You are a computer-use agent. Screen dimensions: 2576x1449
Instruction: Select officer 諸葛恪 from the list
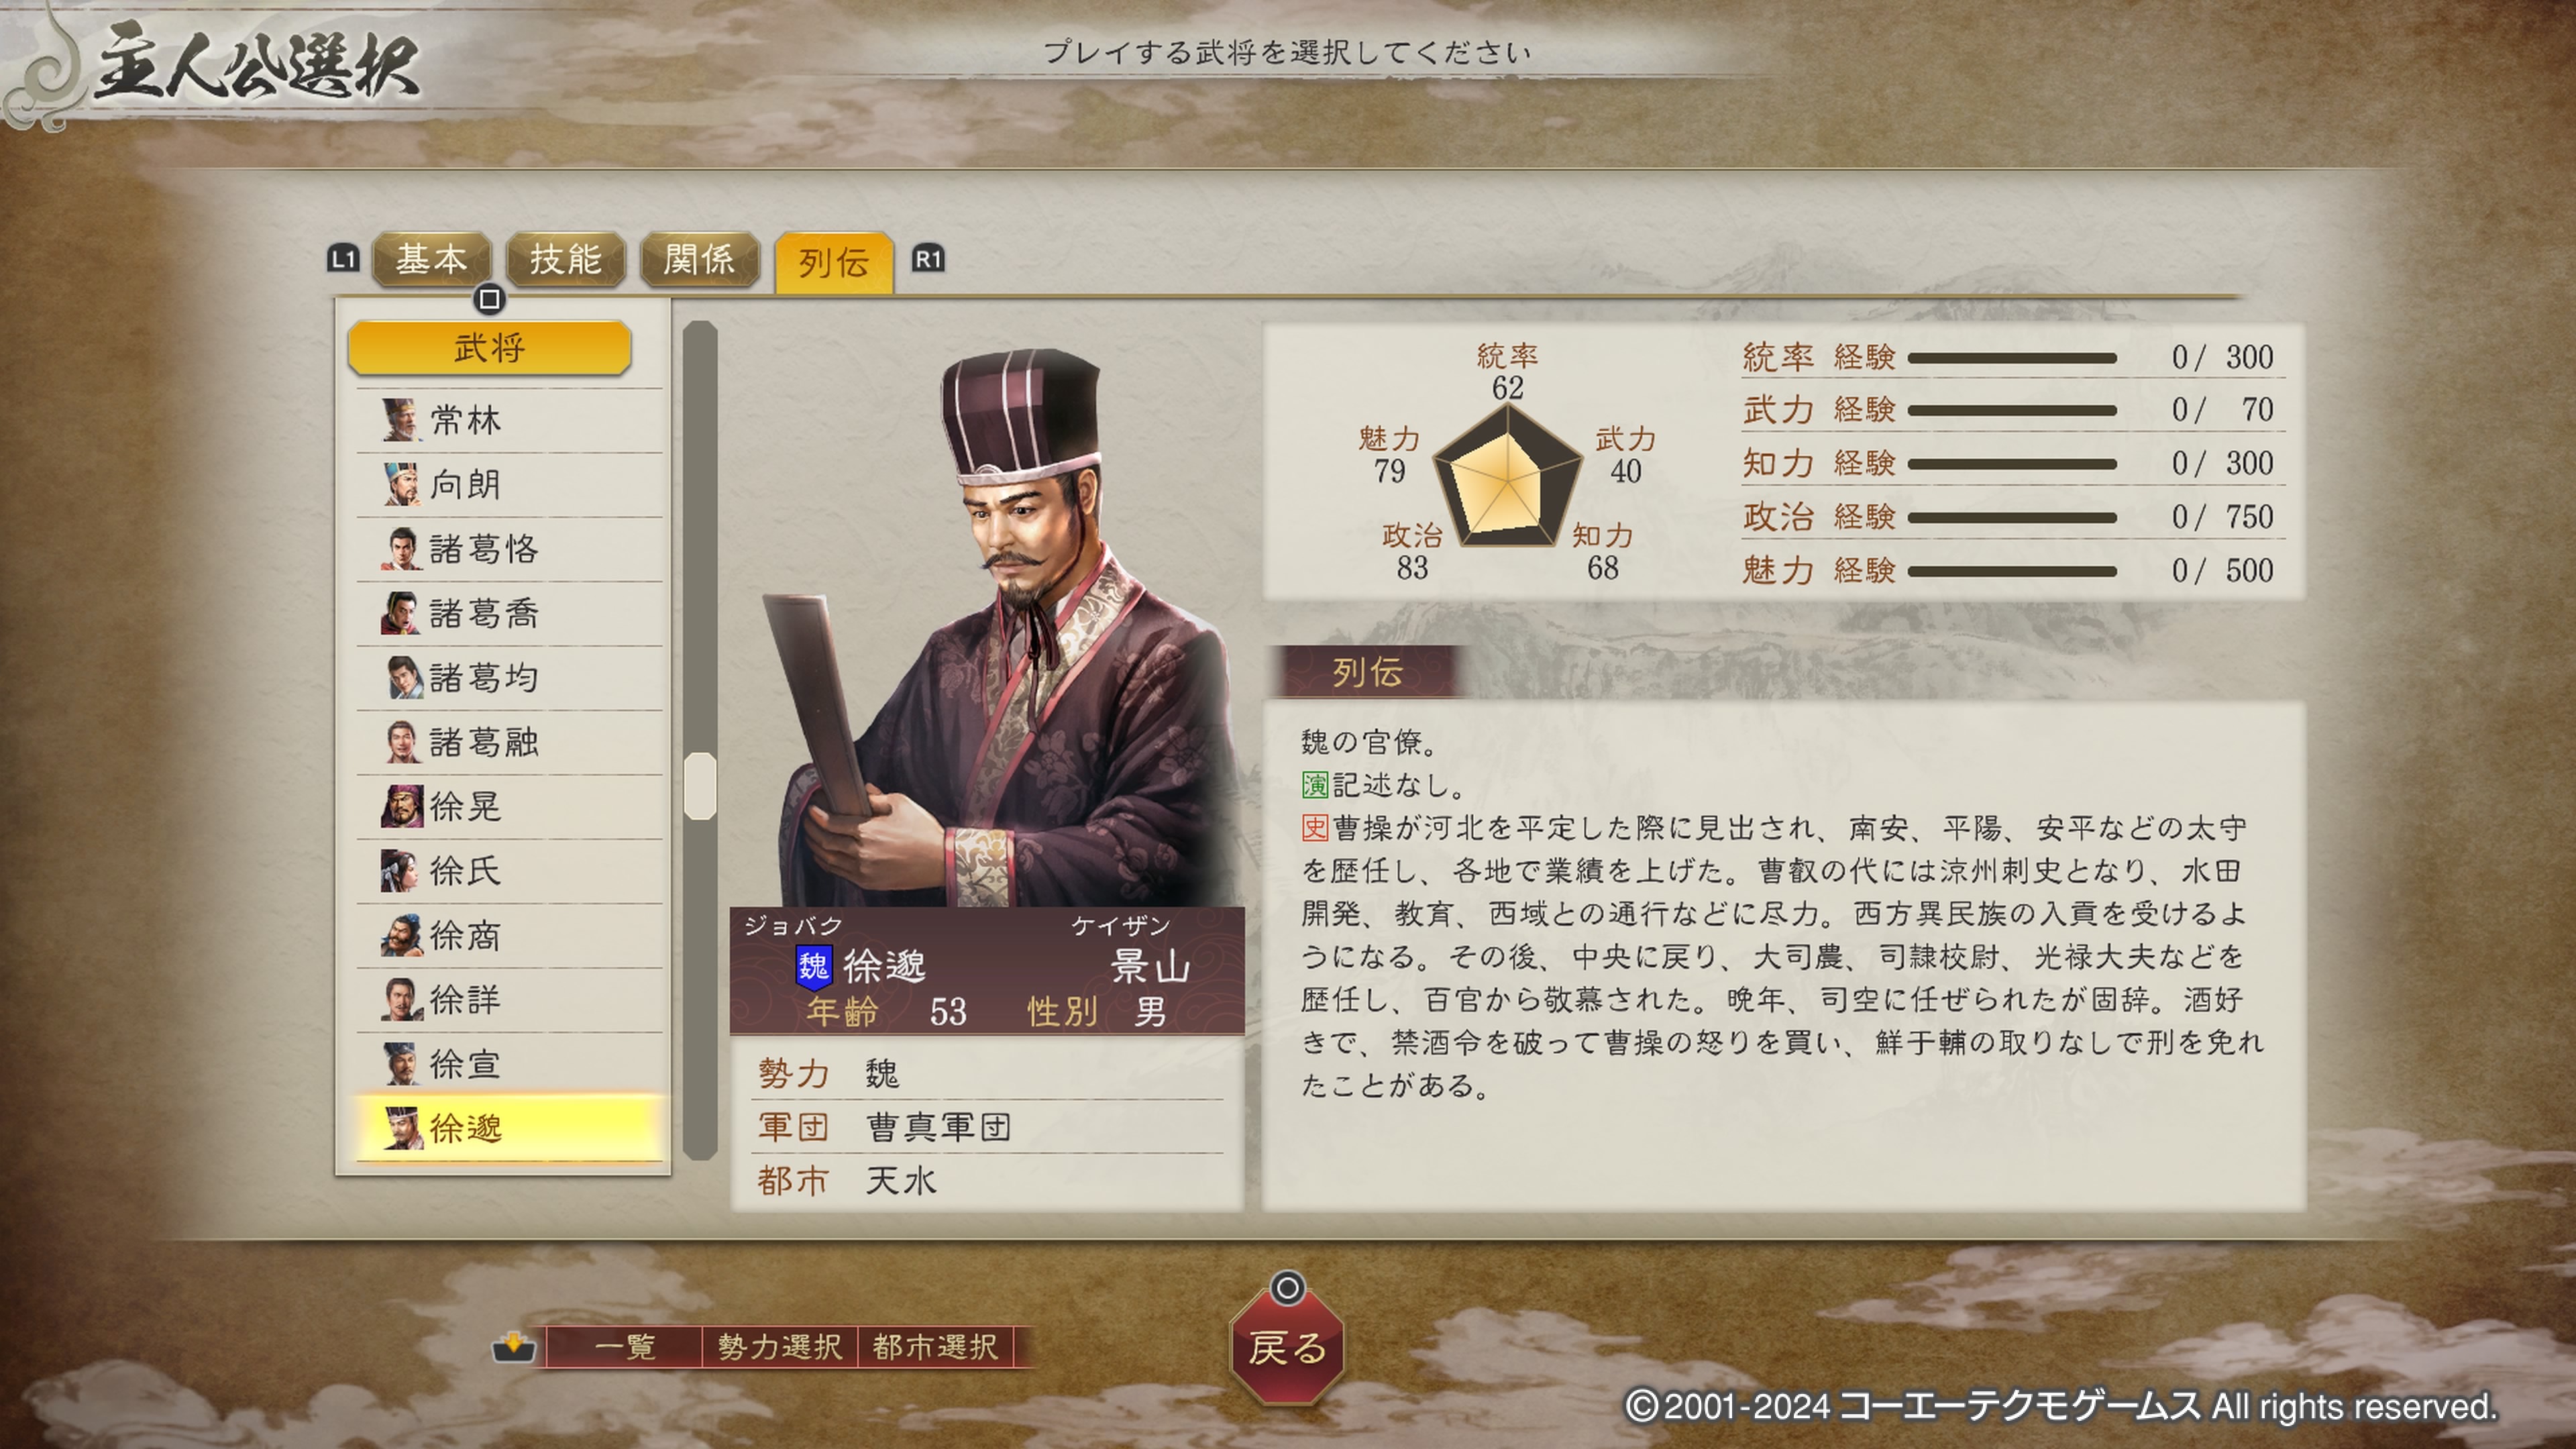[509, 549]
